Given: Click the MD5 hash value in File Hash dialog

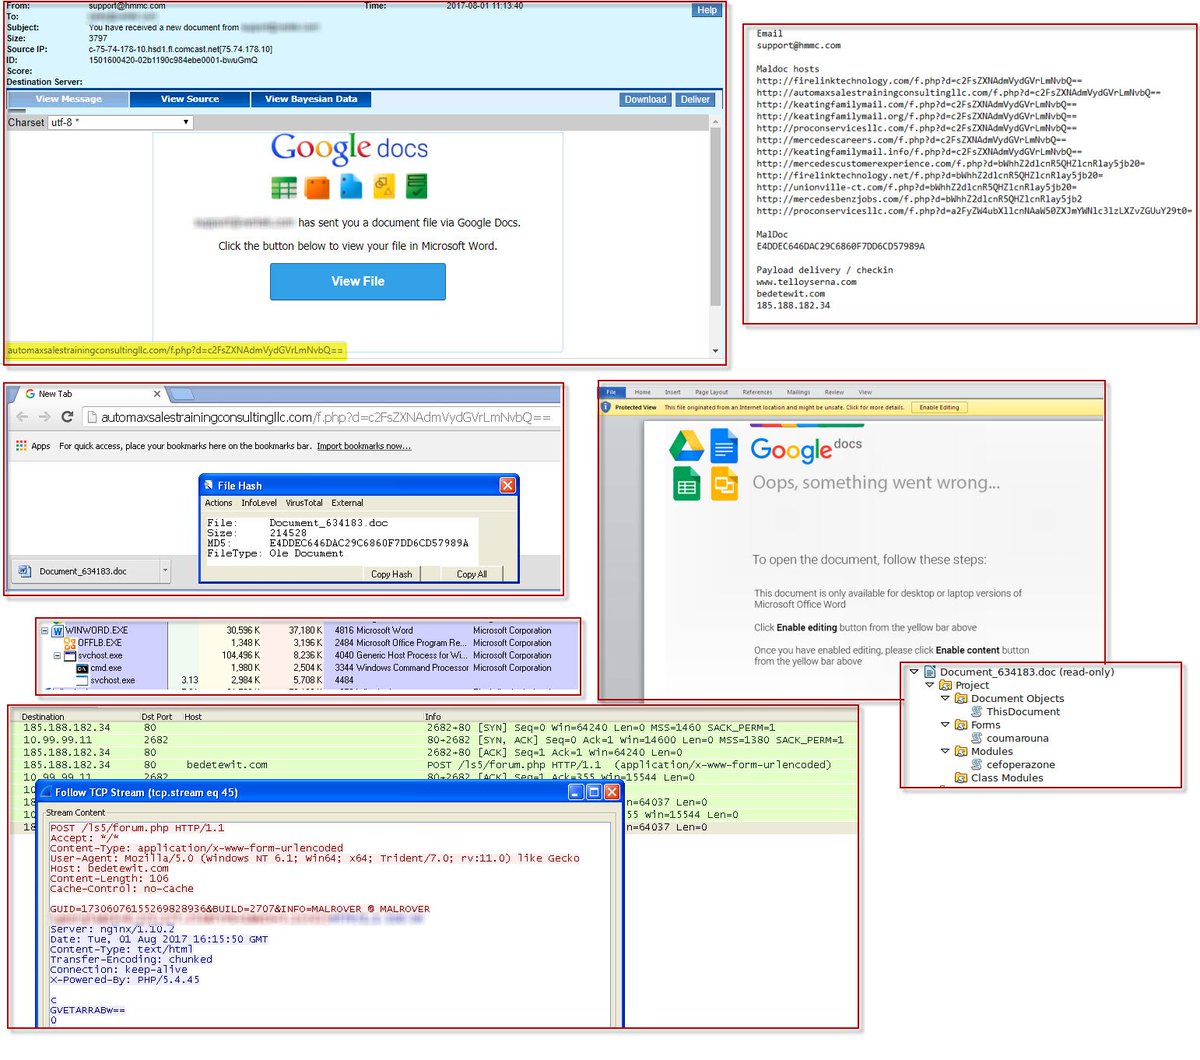Looking at the screenshot, I should 369,543.
